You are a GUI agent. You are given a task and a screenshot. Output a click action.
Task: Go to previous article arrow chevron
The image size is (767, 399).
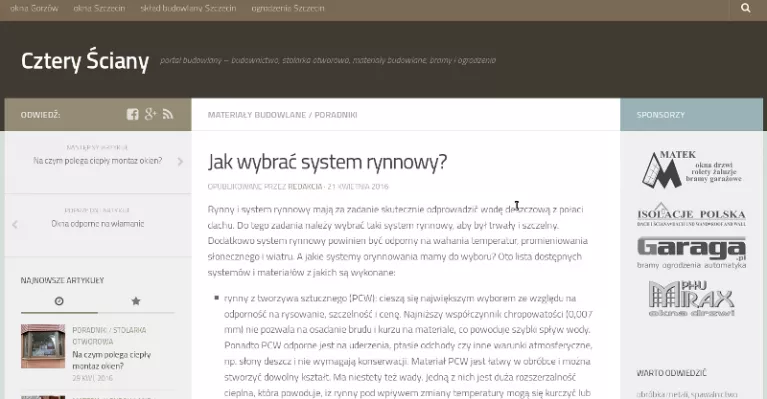click(15, 224)
